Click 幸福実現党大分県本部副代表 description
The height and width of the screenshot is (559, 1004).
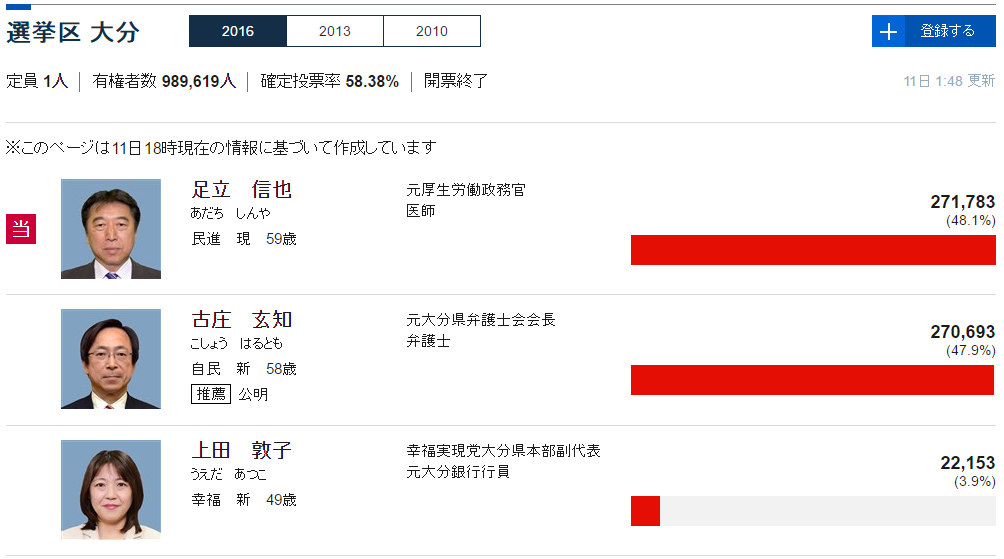503,451
